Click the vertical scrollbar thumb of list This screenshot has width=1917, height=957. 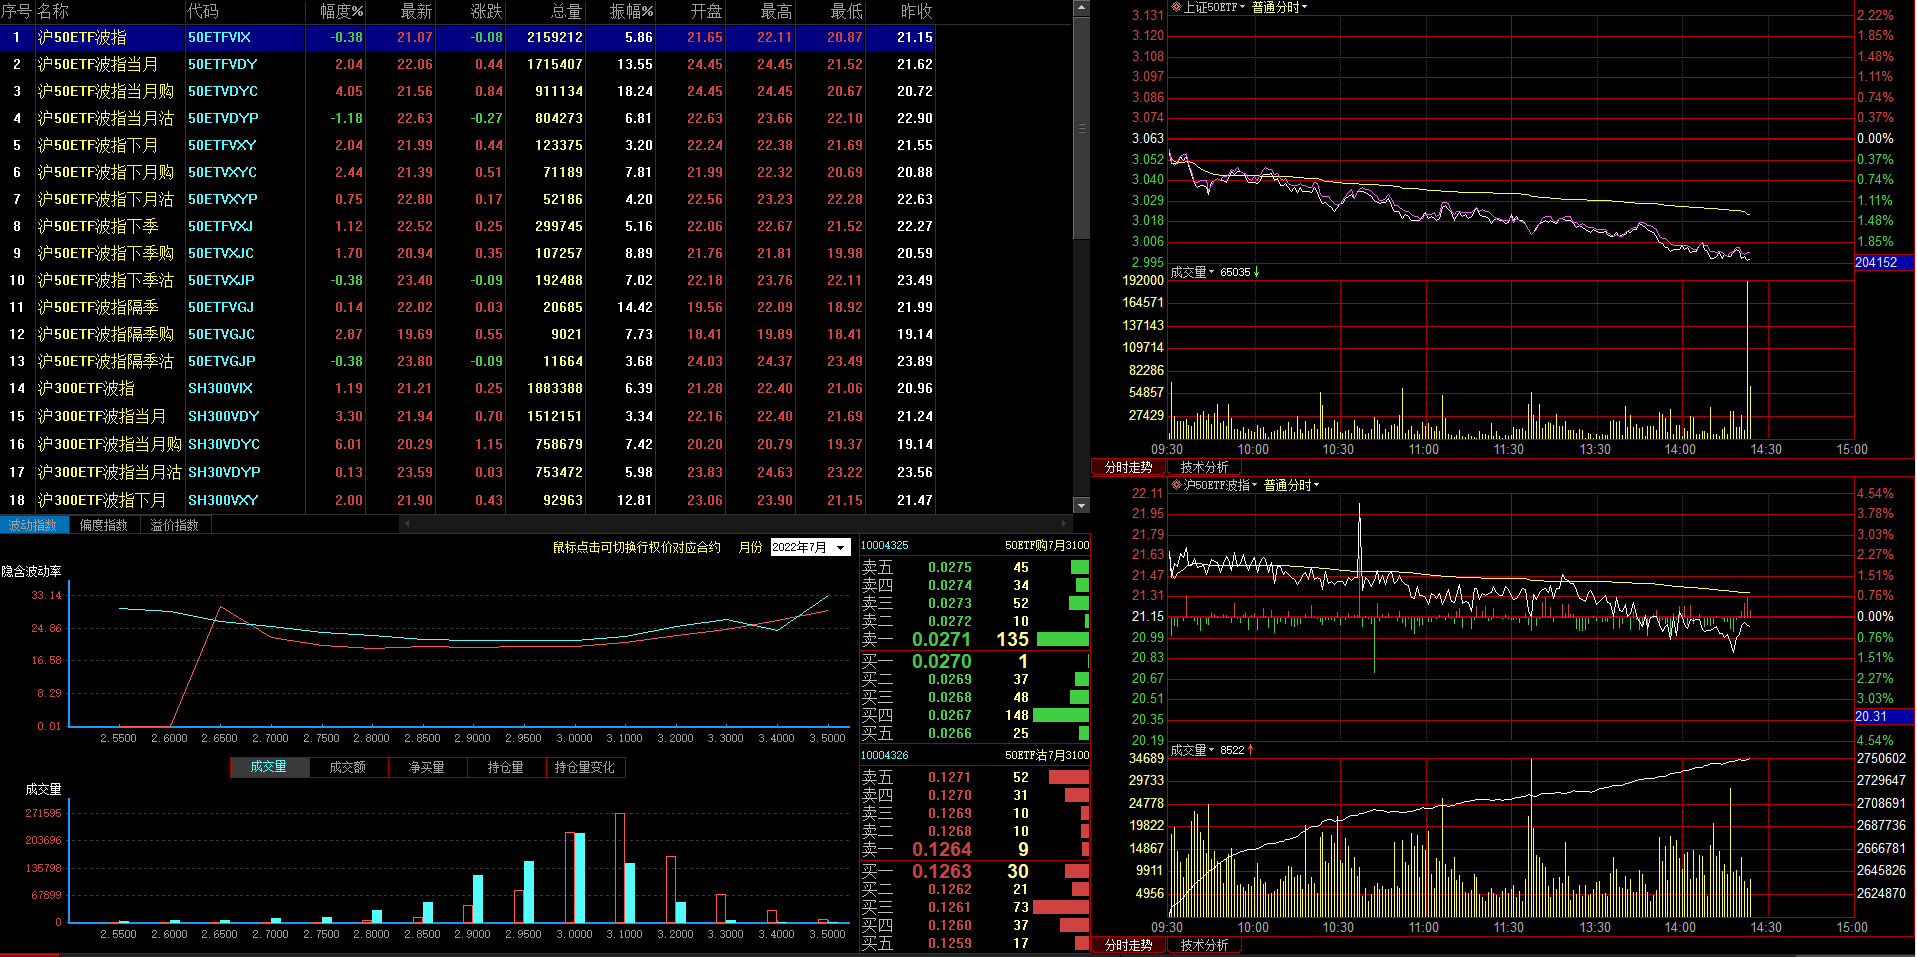click(x=1081, y=128)
